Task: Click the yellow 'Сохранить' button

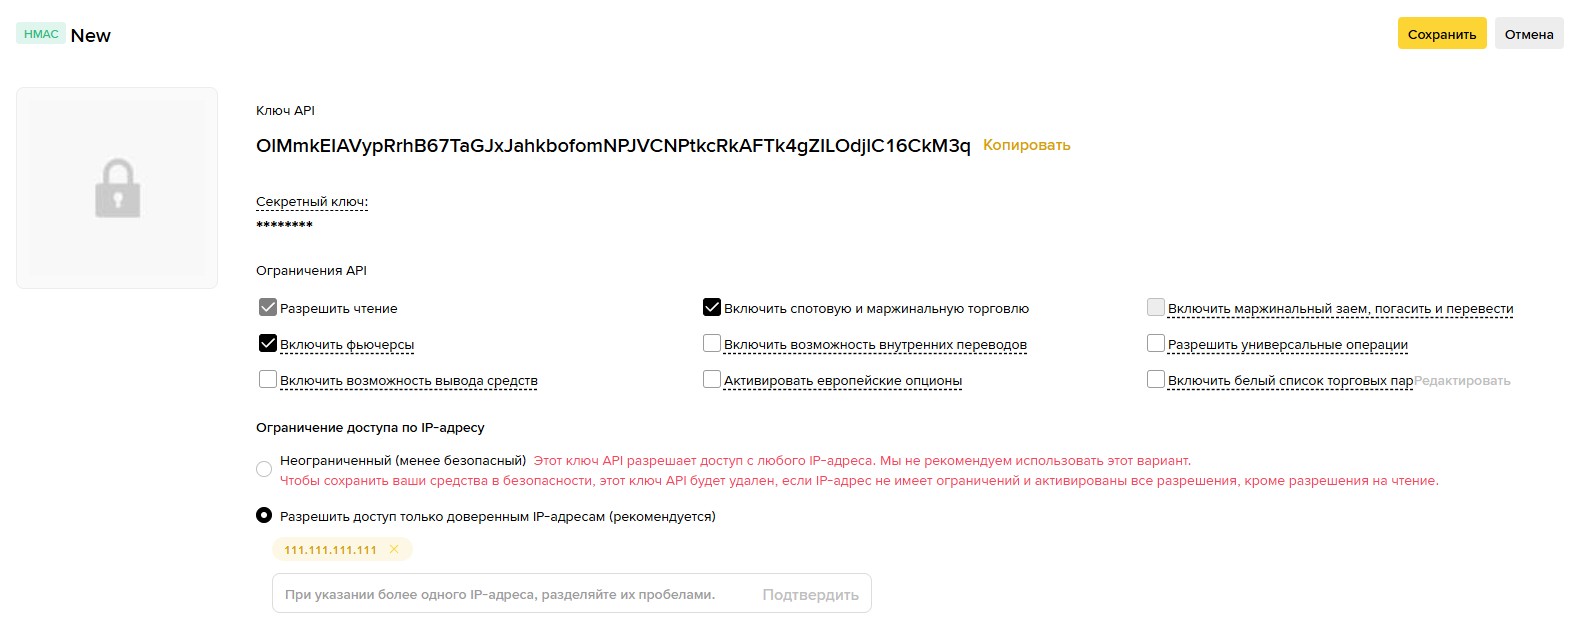Action: tap(1441, 34)
